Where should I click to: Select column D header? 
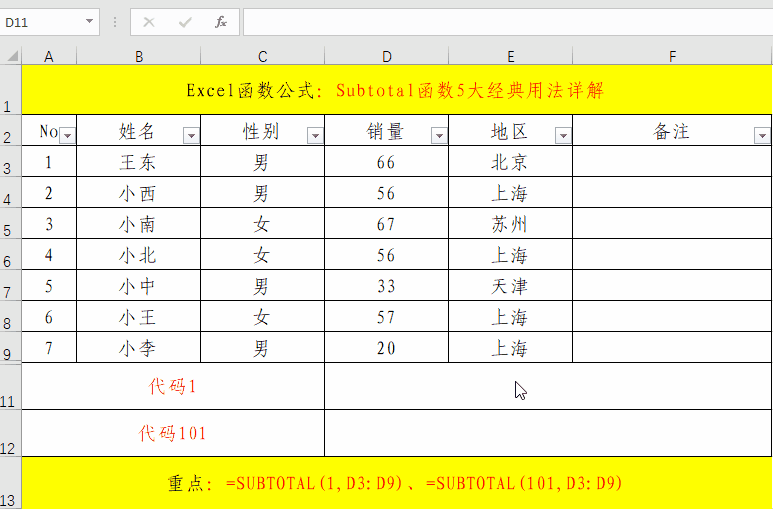(x=387, y=56)
